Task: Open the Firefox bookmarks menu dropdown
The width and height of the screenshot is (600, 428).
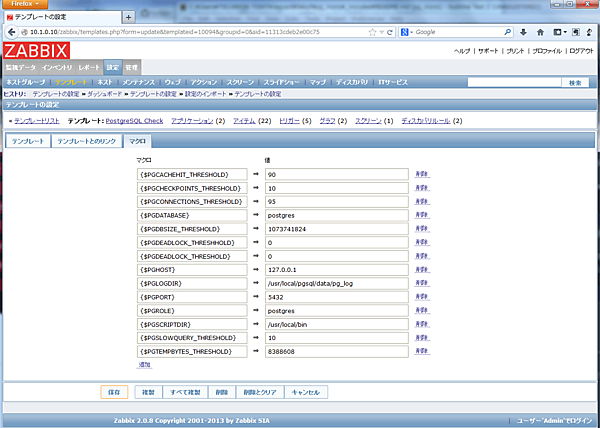Action: [560, 32]
